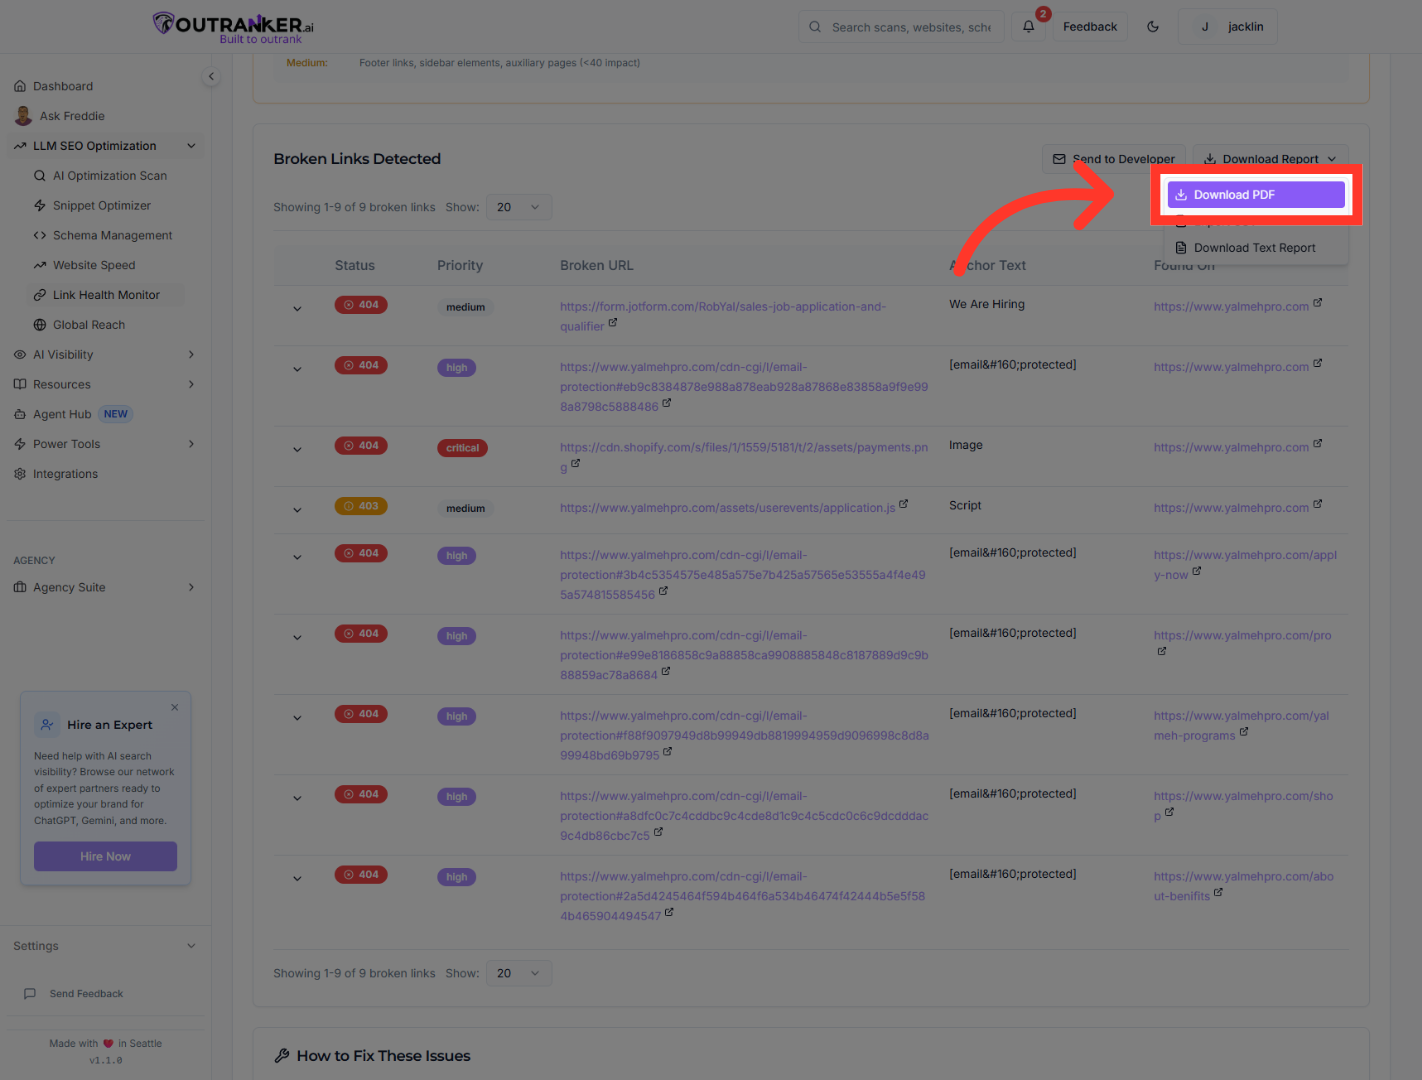Viewport: 1422px width, 1080px height.
Task: Open external link icon beside payments.png URL
Action: pos(576,464)
